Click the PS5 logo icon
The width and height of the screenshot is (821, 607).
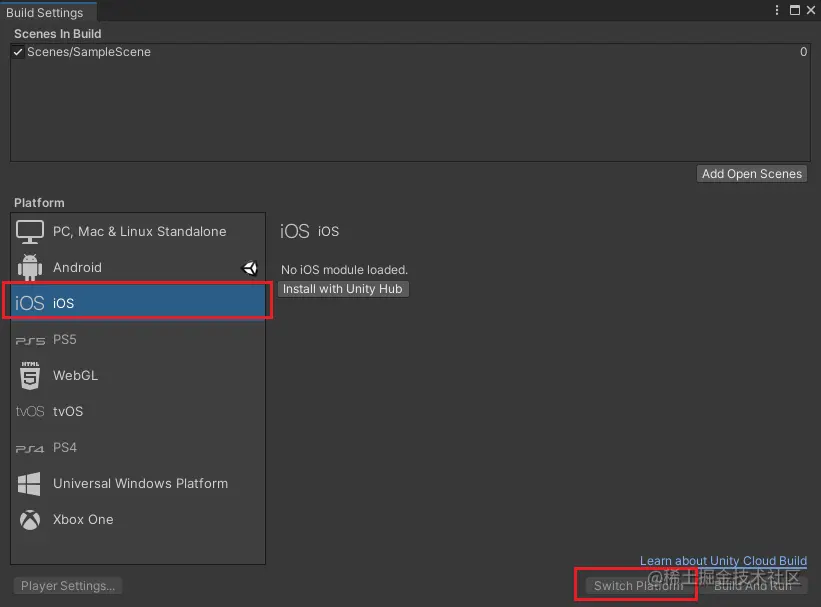coord(30,340)
